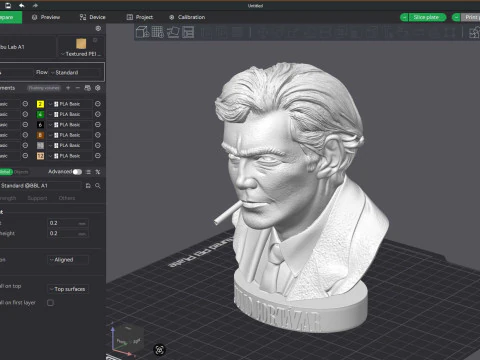Open filament settings gear beside sync icon
The image size is (480, 360).
[x=98, y=88]
